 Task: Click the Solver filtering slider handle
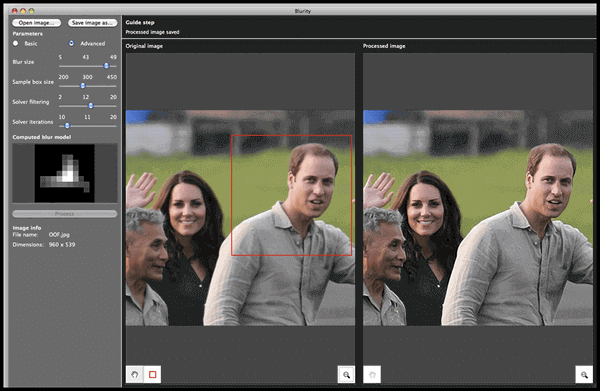pos(91,106)
